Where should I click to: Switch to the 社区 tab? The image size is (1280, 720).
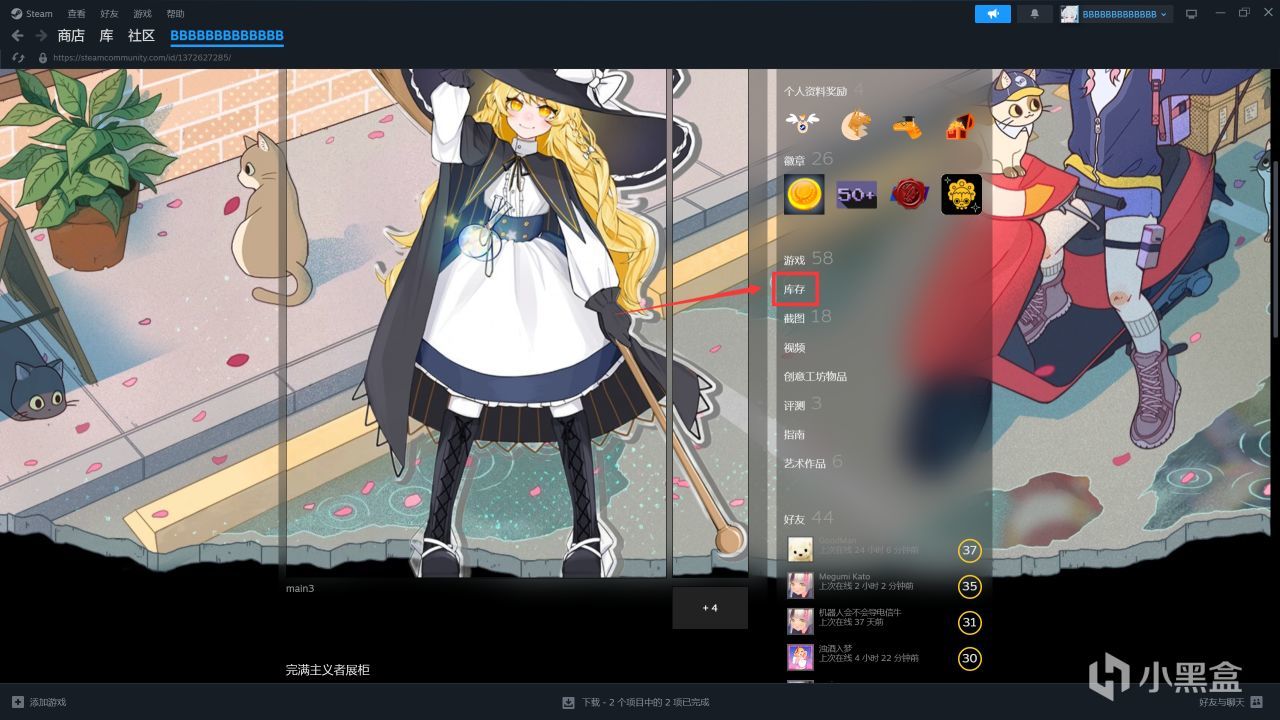(x=142, y=36)
